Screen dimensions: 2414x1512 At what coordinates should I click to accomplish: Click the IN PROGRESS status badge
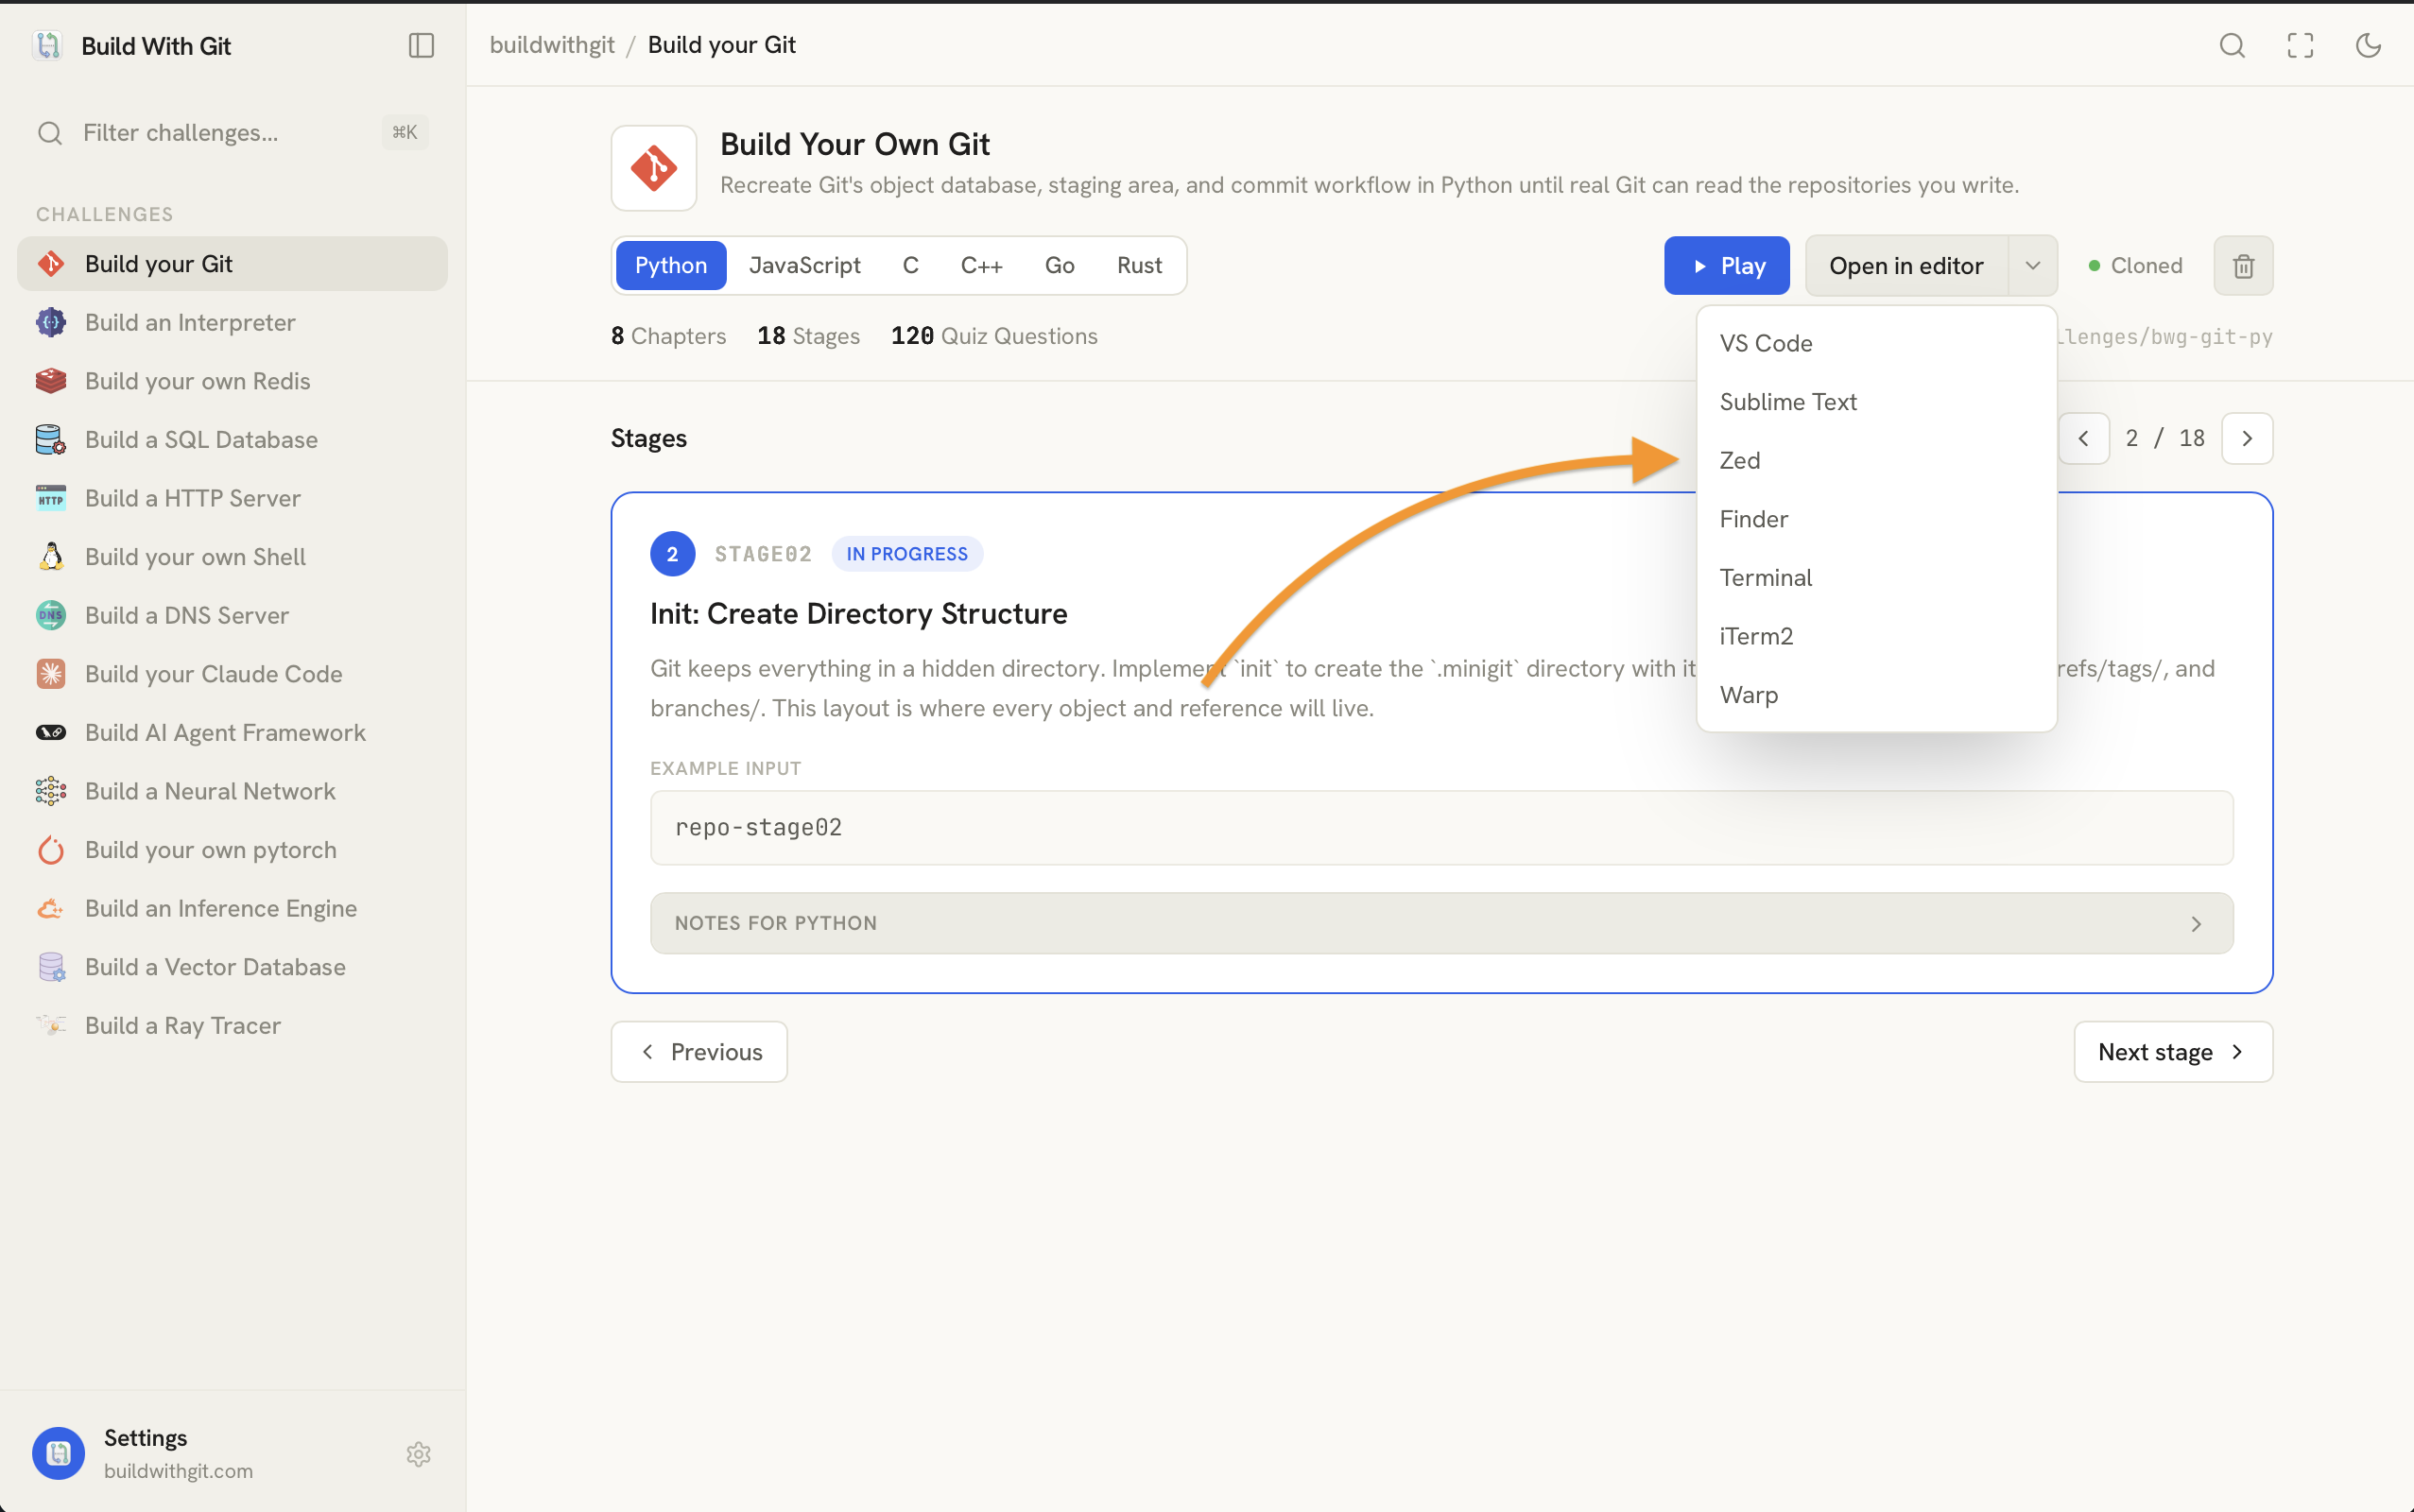pos(907,554)
